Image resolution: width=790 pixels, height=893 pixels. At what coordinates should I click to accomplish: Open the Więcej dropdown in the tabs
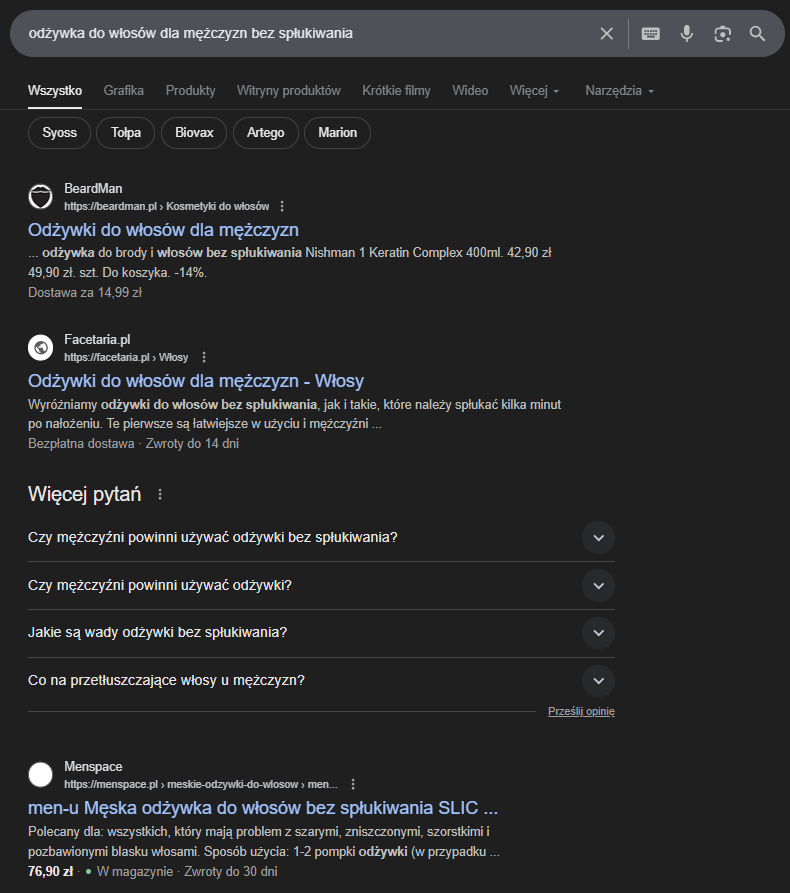click(x=534, y=91)
